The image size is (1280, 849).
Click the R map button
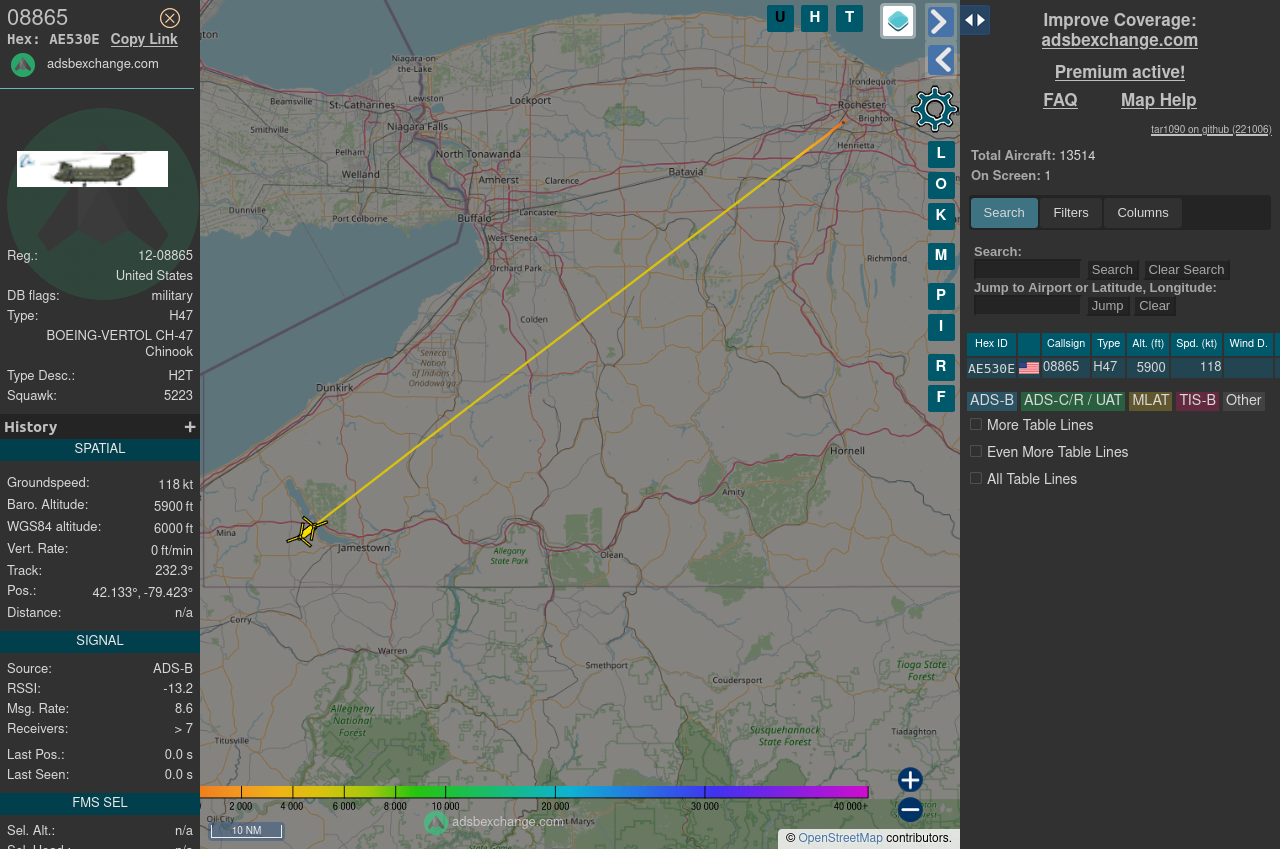click(941, 367)
